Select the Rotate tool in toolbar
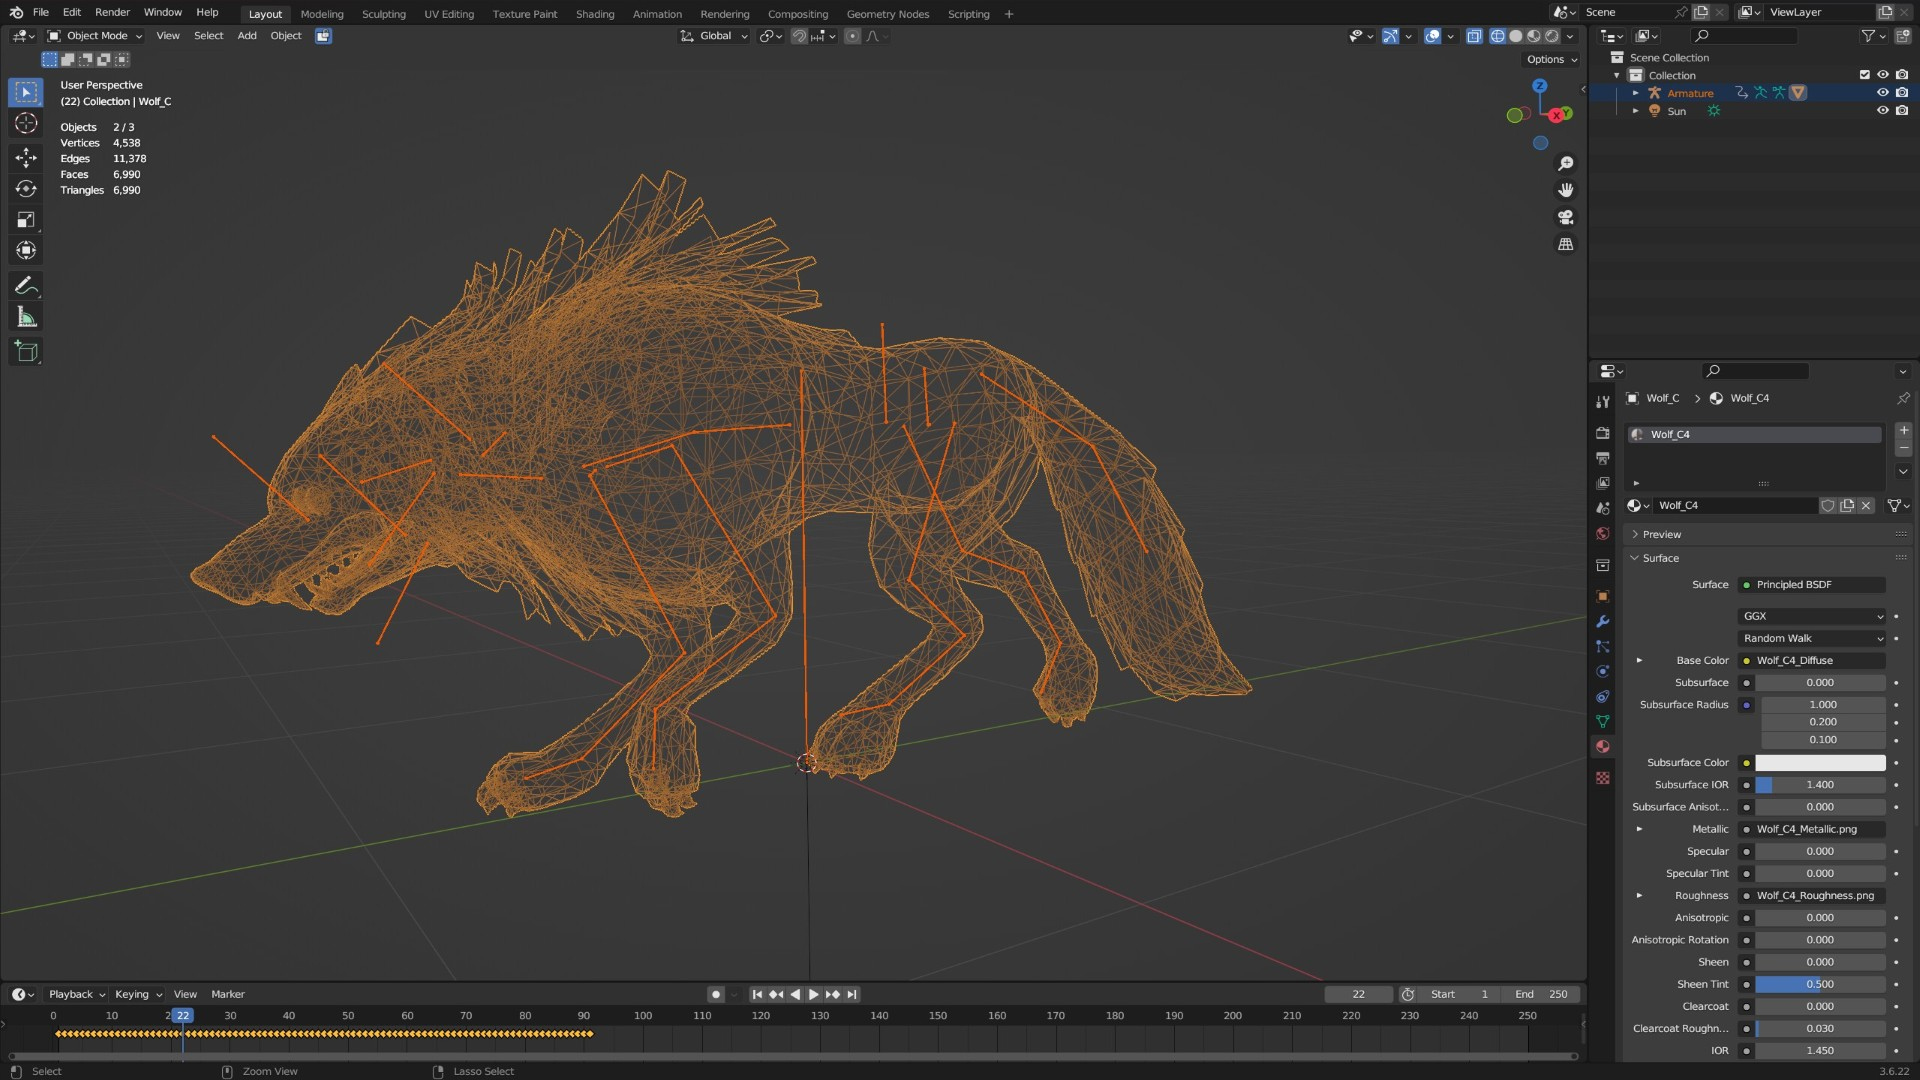 (26, 189)
